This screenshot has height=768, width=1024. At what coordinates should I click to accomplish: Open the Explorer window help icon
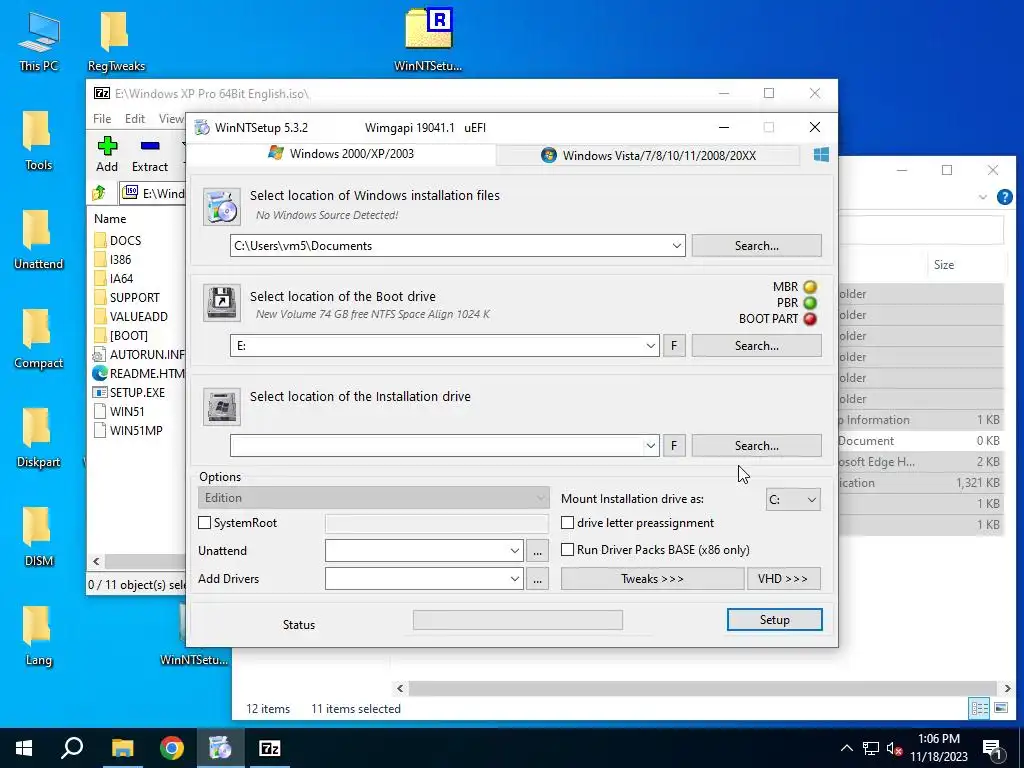click(x=1004, y=197)
